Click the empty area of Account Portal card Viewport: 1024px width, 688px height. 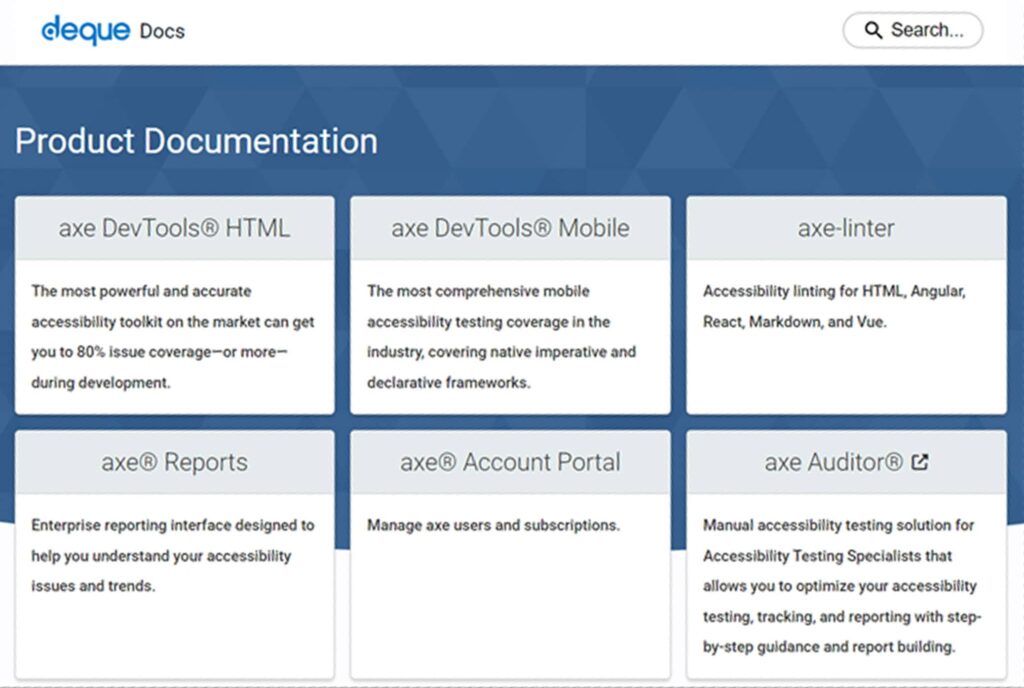(510, 610)
